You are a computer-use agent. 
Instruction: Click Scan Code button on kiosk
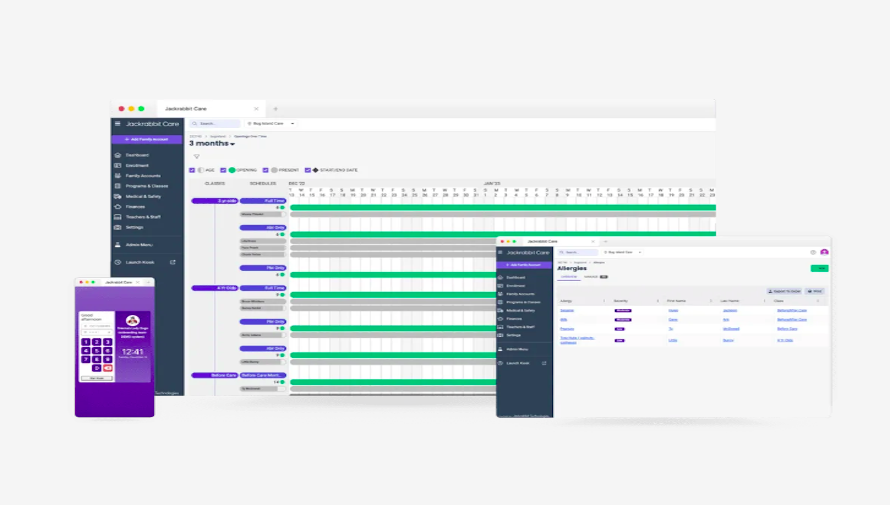coord(97,378)
